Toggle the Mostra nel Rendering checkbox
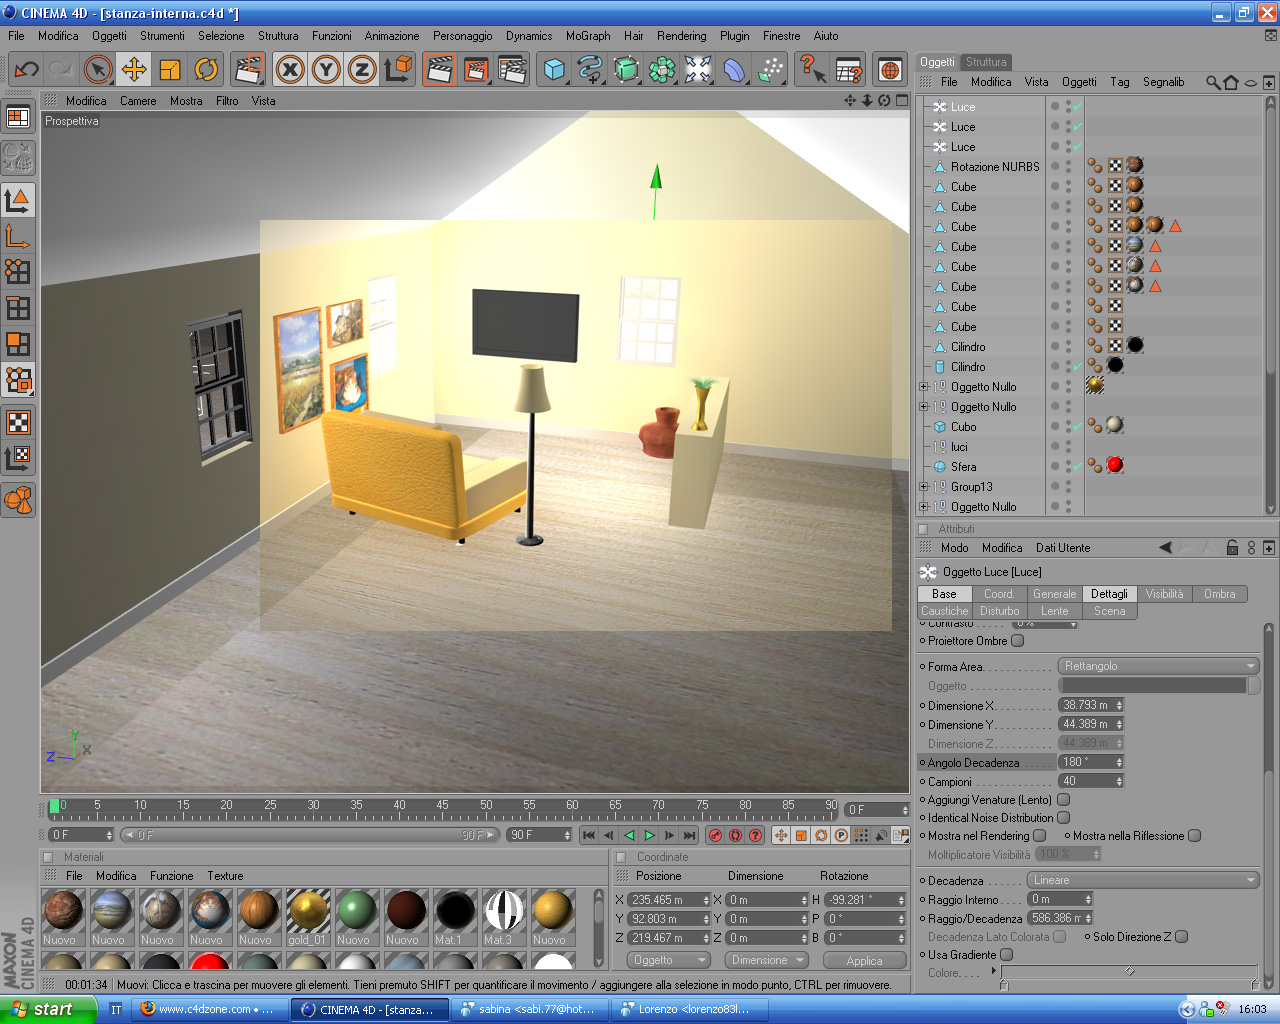 click(1039, 836)
